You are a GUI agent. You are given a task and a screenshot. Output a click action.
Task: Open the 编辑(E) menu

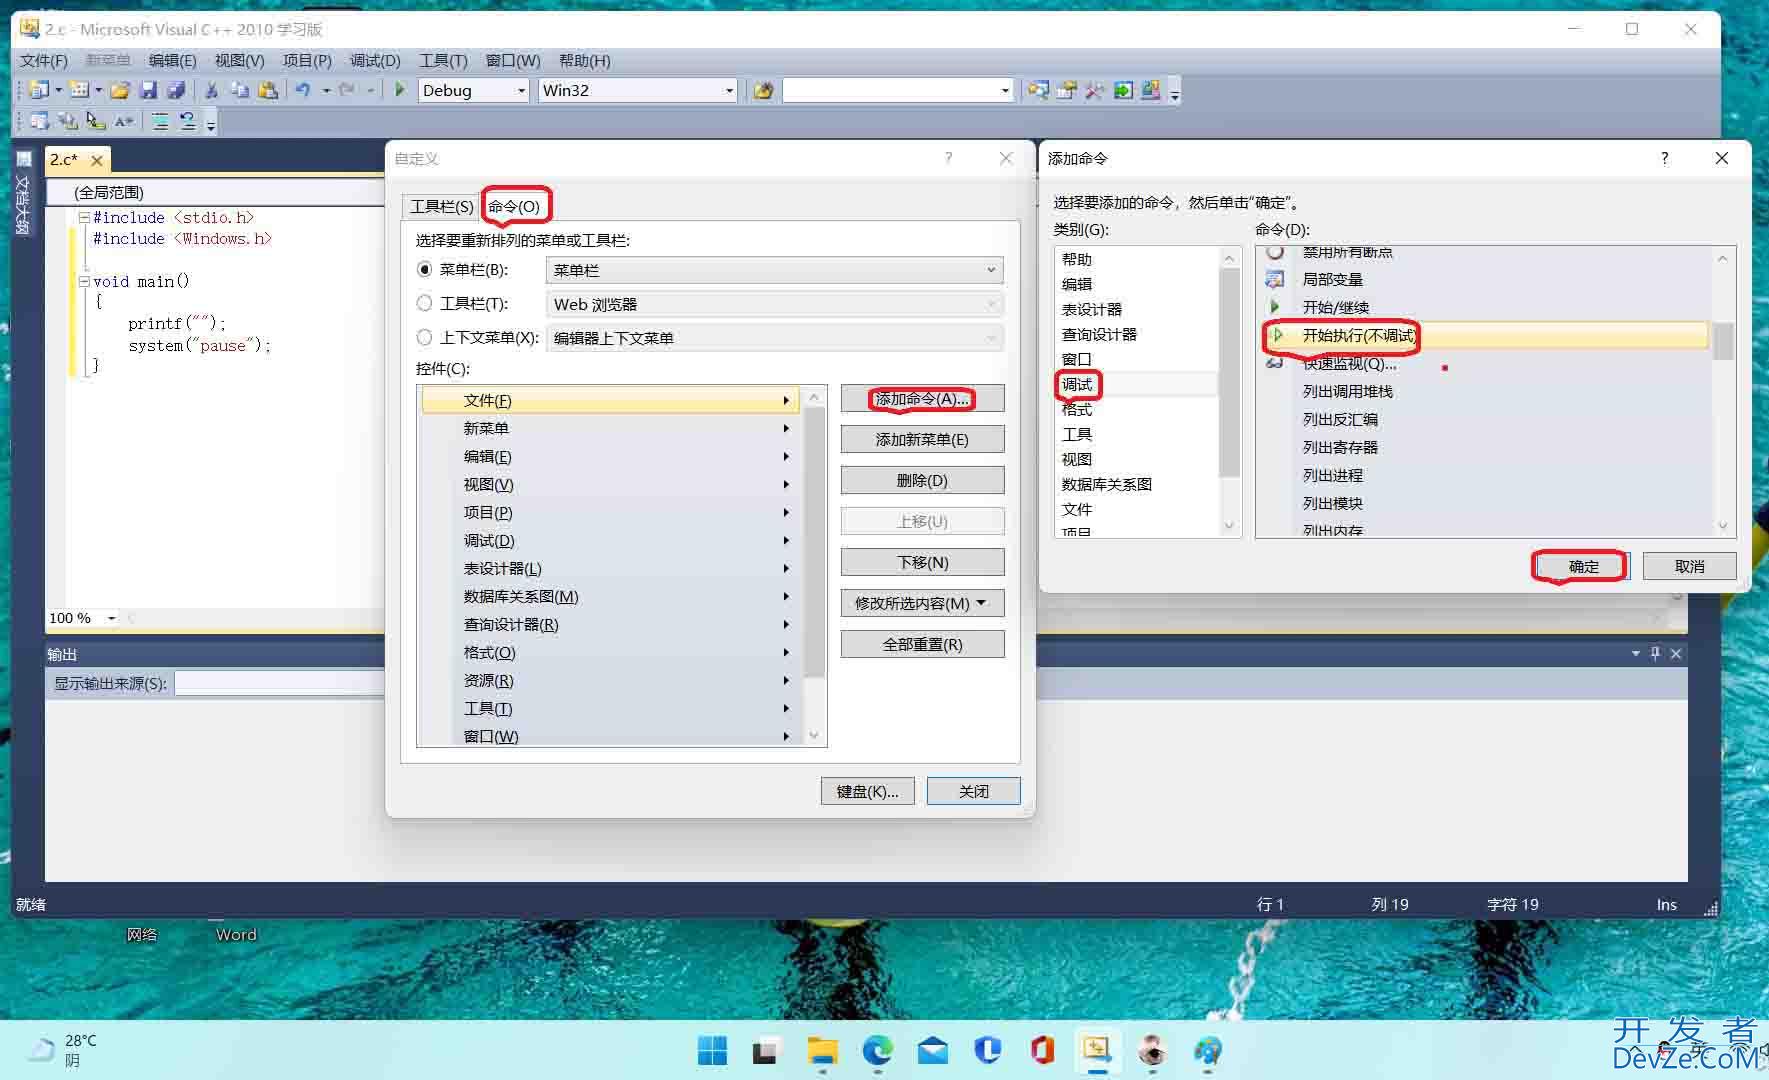173,61
